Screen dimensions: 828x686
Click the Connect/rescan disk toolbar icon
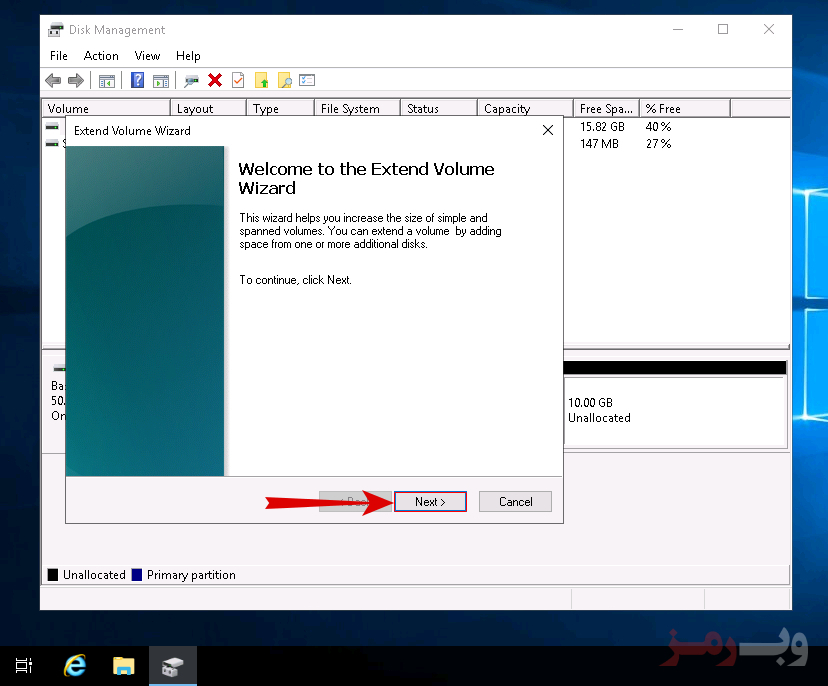pos(191,81)
